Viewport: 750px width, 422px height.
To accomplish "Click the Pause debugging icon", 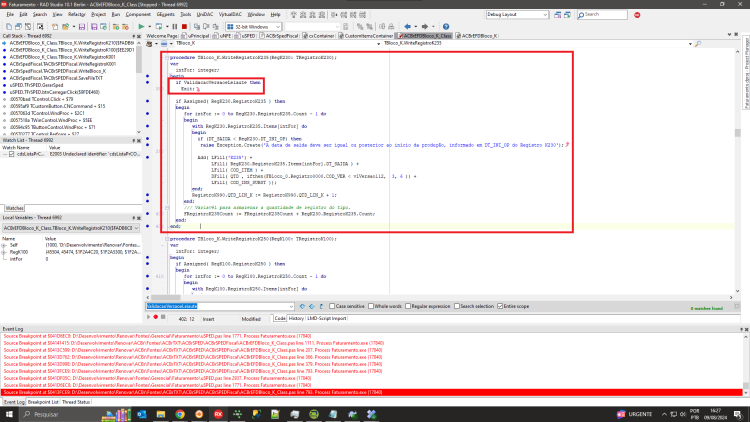I will (175, 27).
